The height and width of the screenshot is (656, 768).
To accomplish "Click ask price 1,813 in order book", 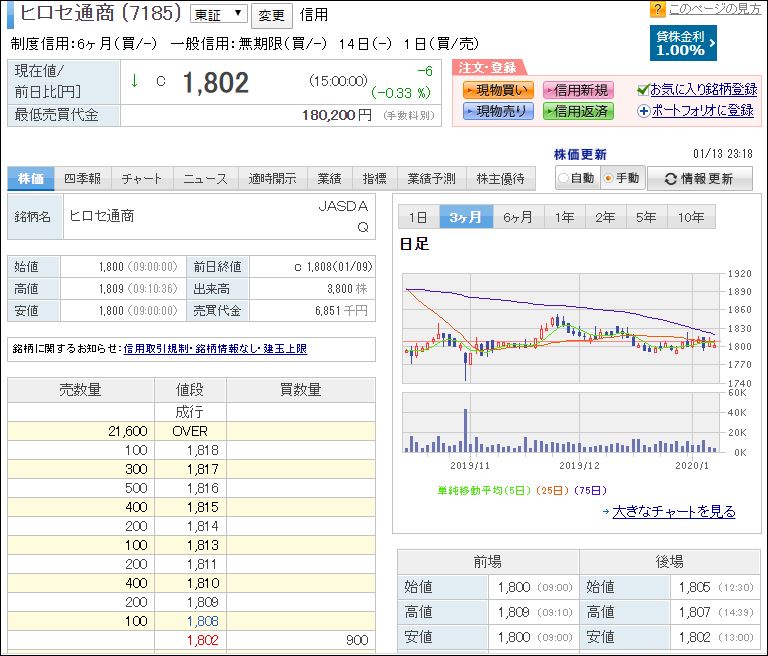I will pyautogui.click(x=203, y=545).
